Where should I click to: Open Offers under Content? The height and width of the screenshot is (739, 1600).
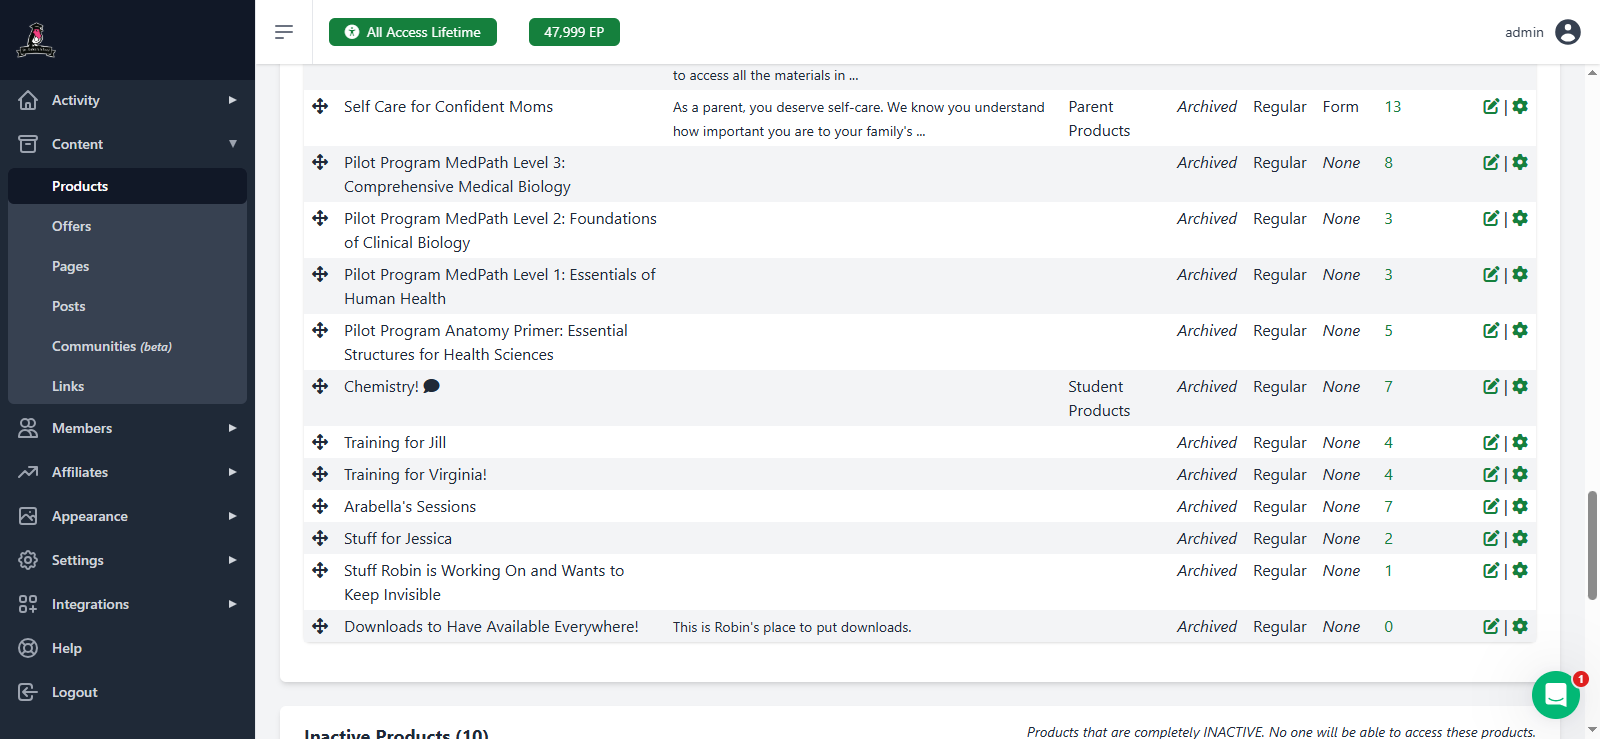pyautogui.click(x=72, y=226)
